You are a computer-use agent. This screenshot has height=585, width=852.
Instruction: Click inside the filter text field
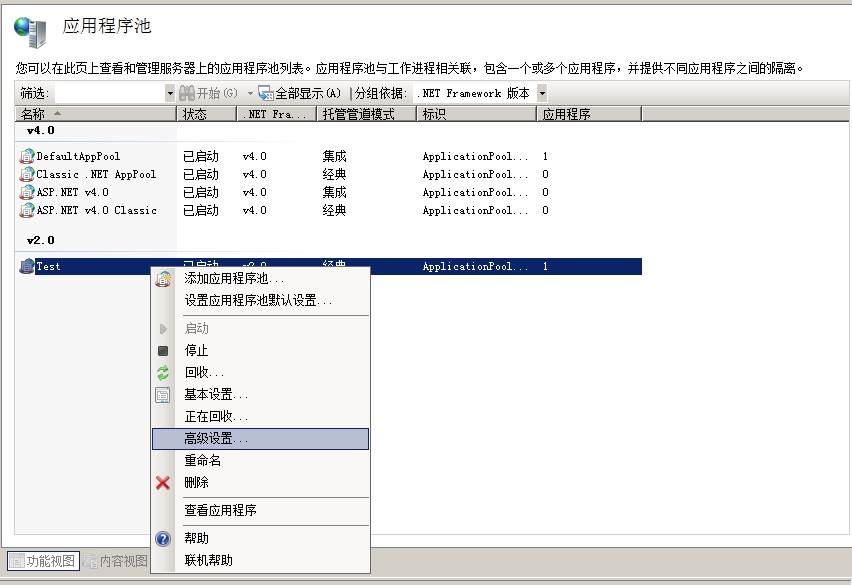110,93
